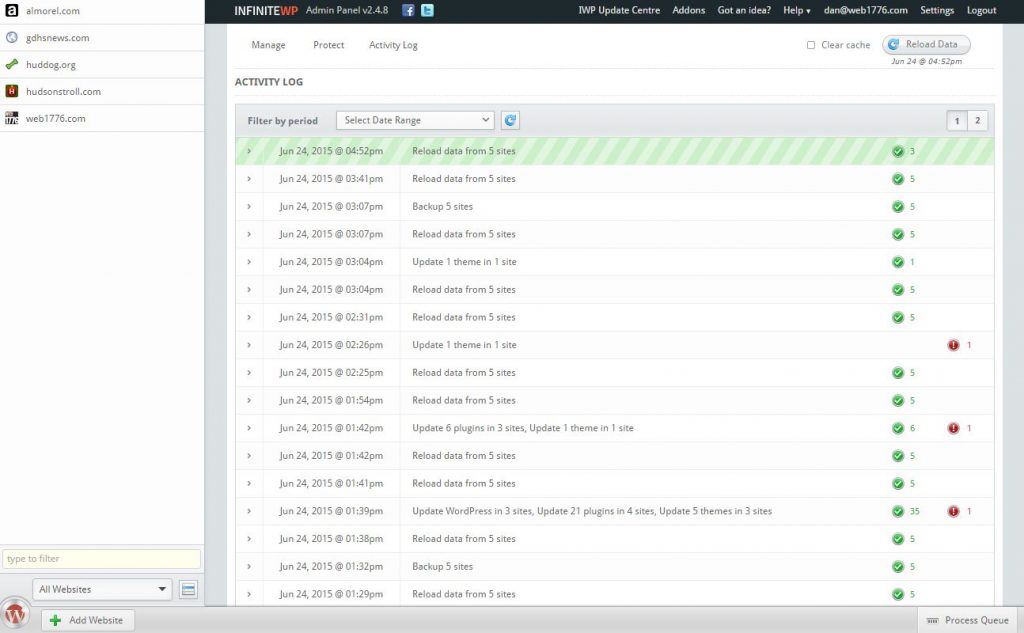1024x633 pixels.
Task: Expand the 01:39pm Update WordPress entry
Action: pyautogui.click(x=249, y=511)
